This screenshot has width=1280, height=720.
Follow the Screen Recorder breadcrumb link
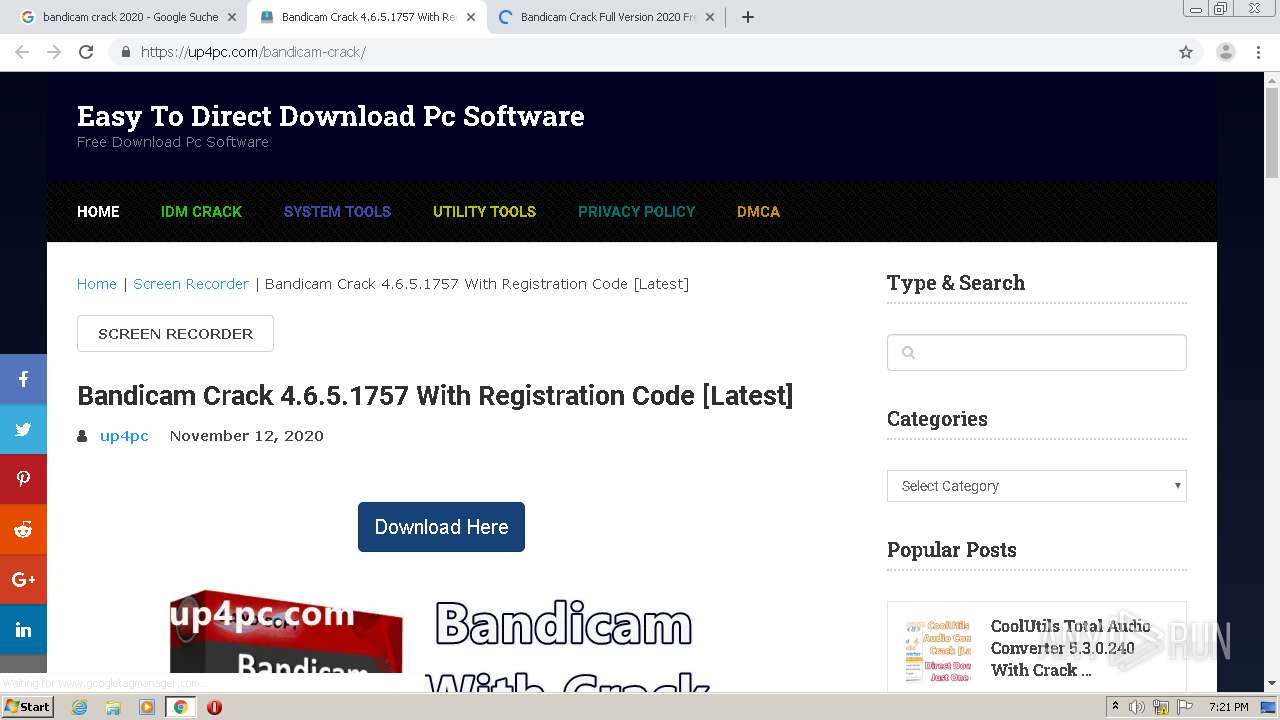(191, 284)
